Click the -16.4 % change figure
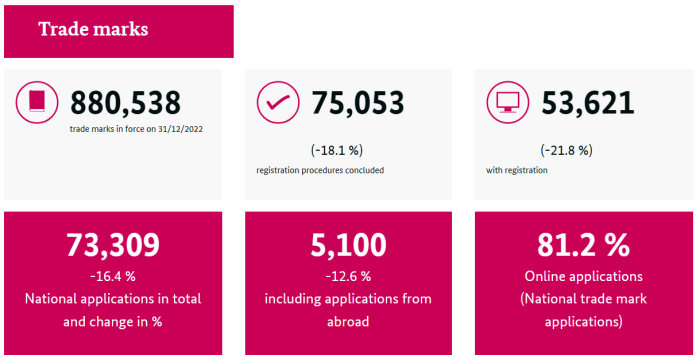Image resolution: width=696 pixels, height=360 pixels. (x=113, y=277)
